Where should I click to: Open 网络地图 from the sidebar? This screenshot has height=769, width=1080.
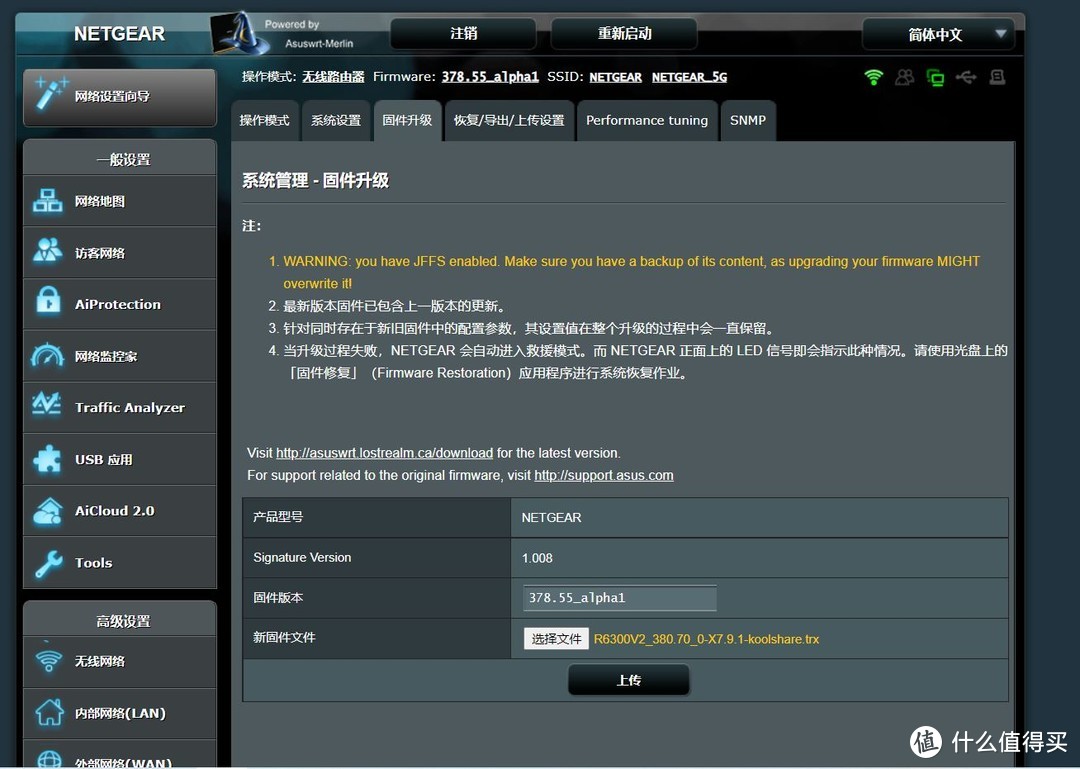click(120, 201)
